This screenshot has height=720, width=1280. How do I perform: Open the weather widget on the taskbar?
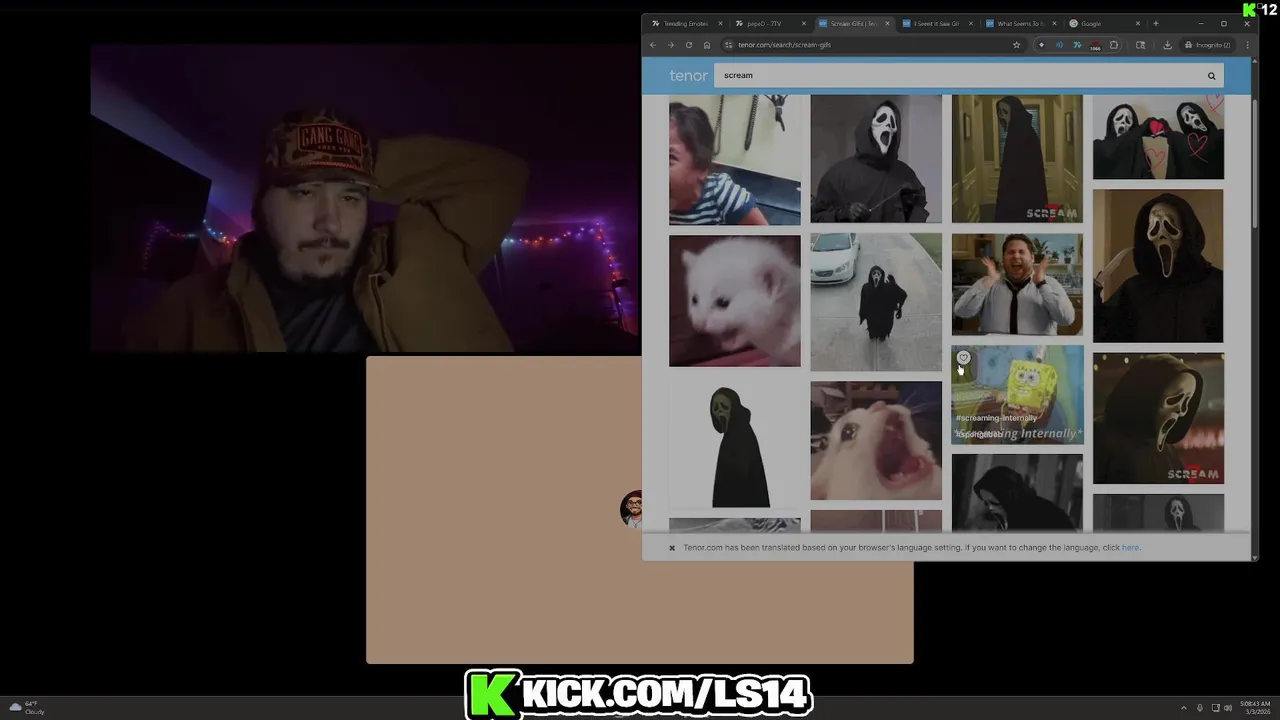27,707
